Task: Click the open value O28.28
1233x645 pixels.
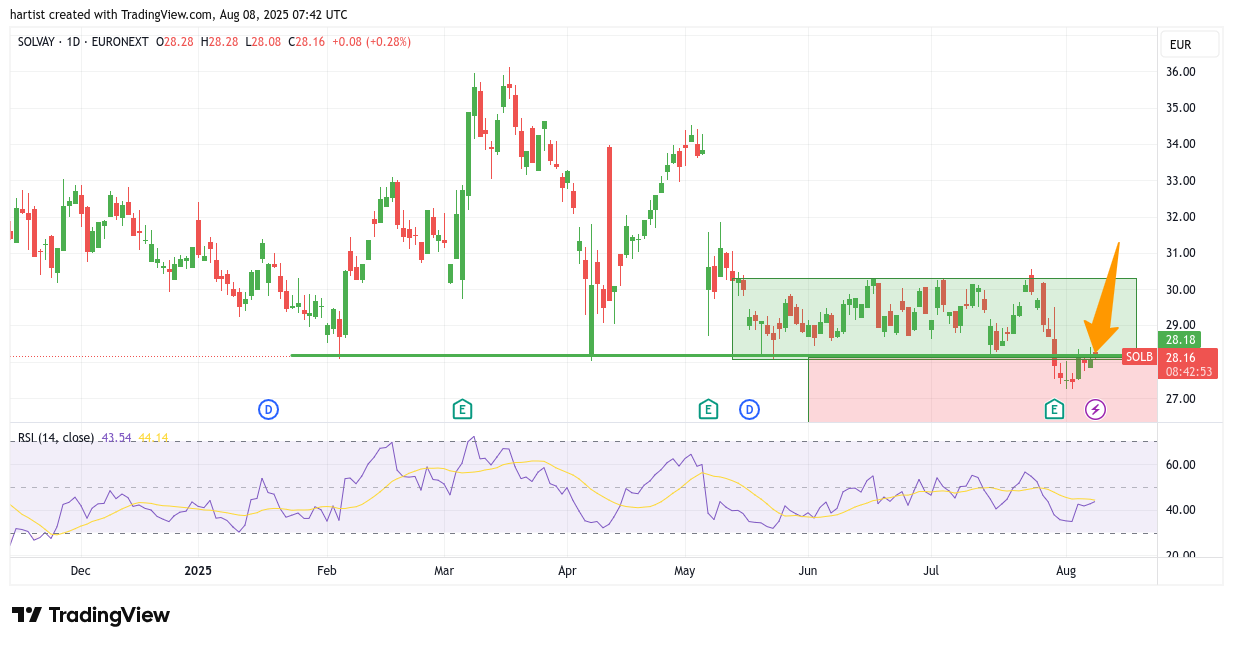Action: [x=176, y=42]
